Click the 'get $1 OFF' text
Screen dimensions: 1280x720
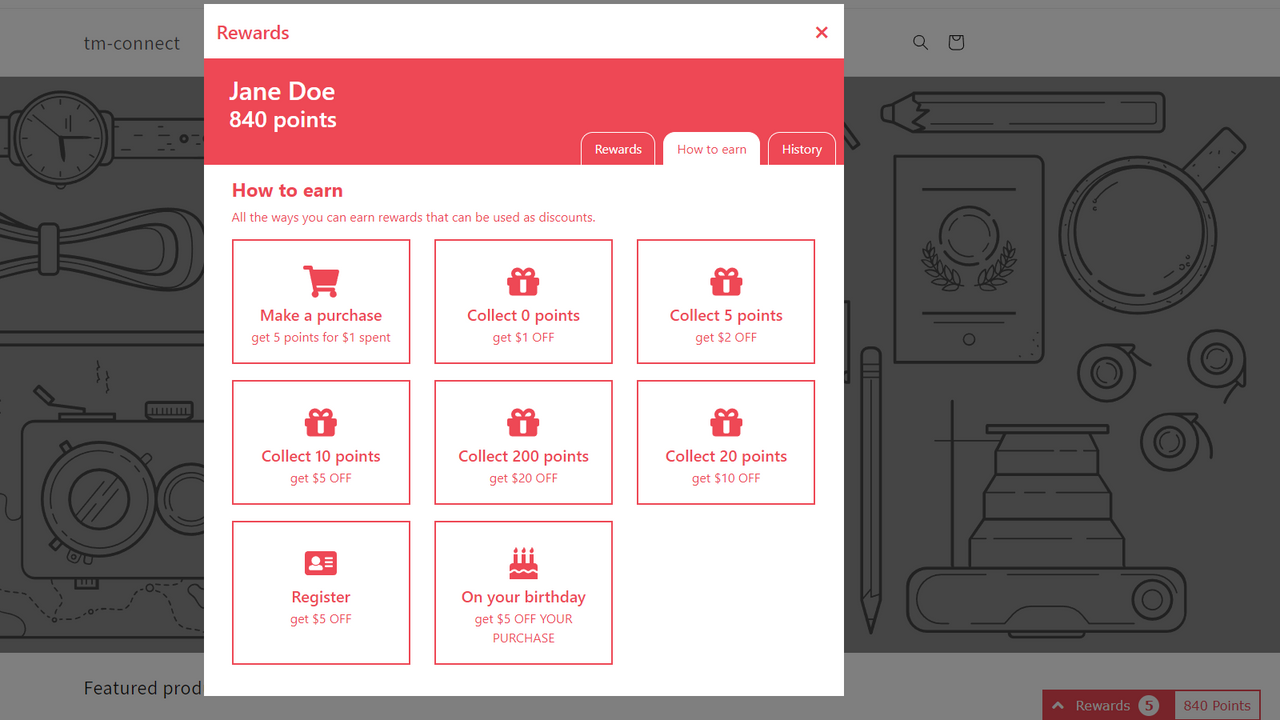pos(523,338)
